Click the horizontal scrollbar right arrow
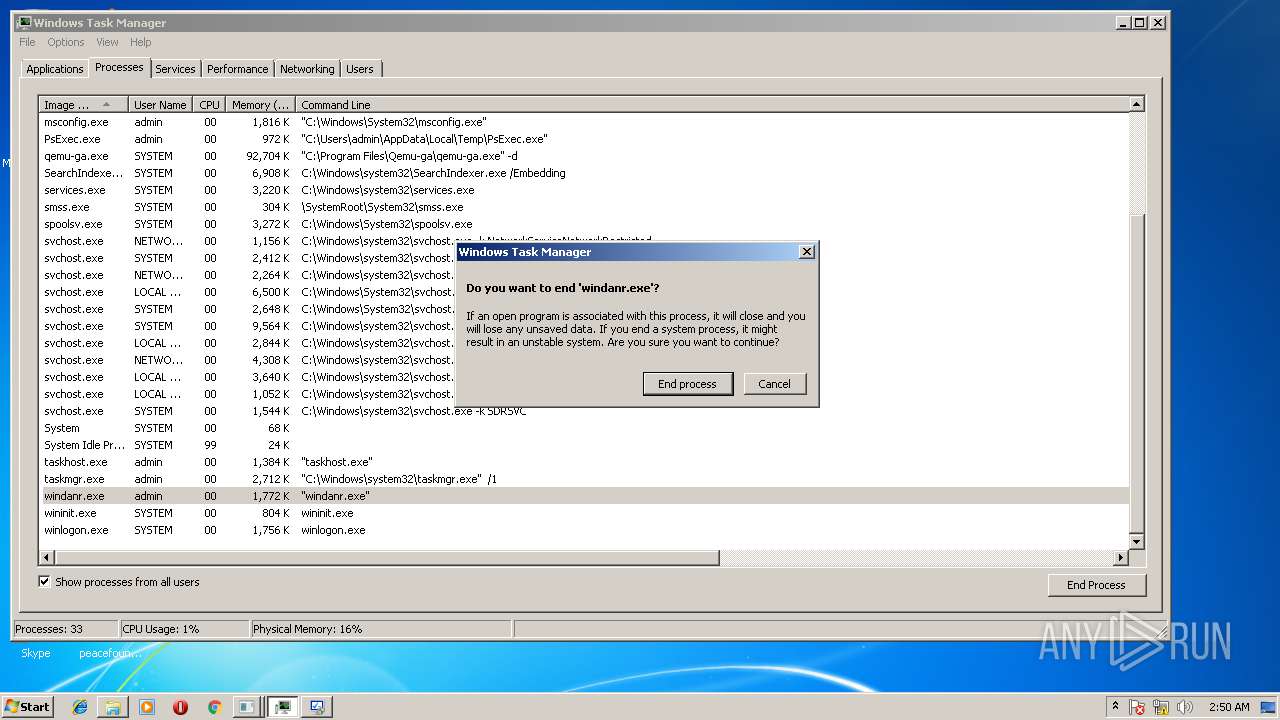 1121,557
